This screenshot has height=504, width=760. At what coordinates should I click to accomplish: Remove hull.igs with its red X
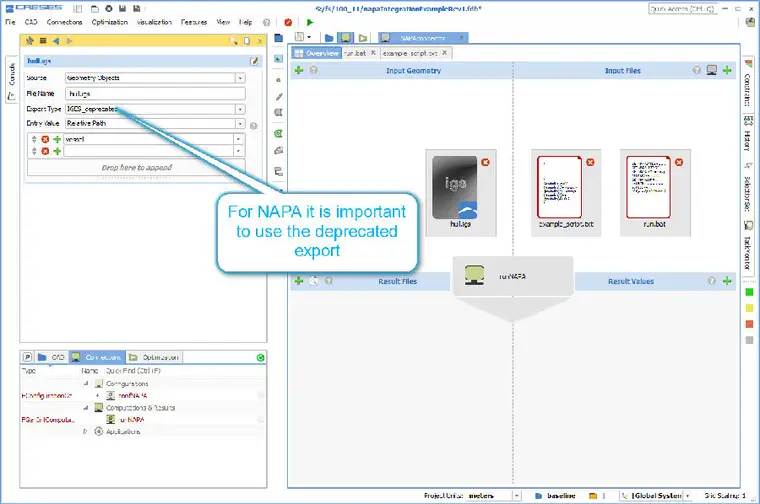(485, 162)
